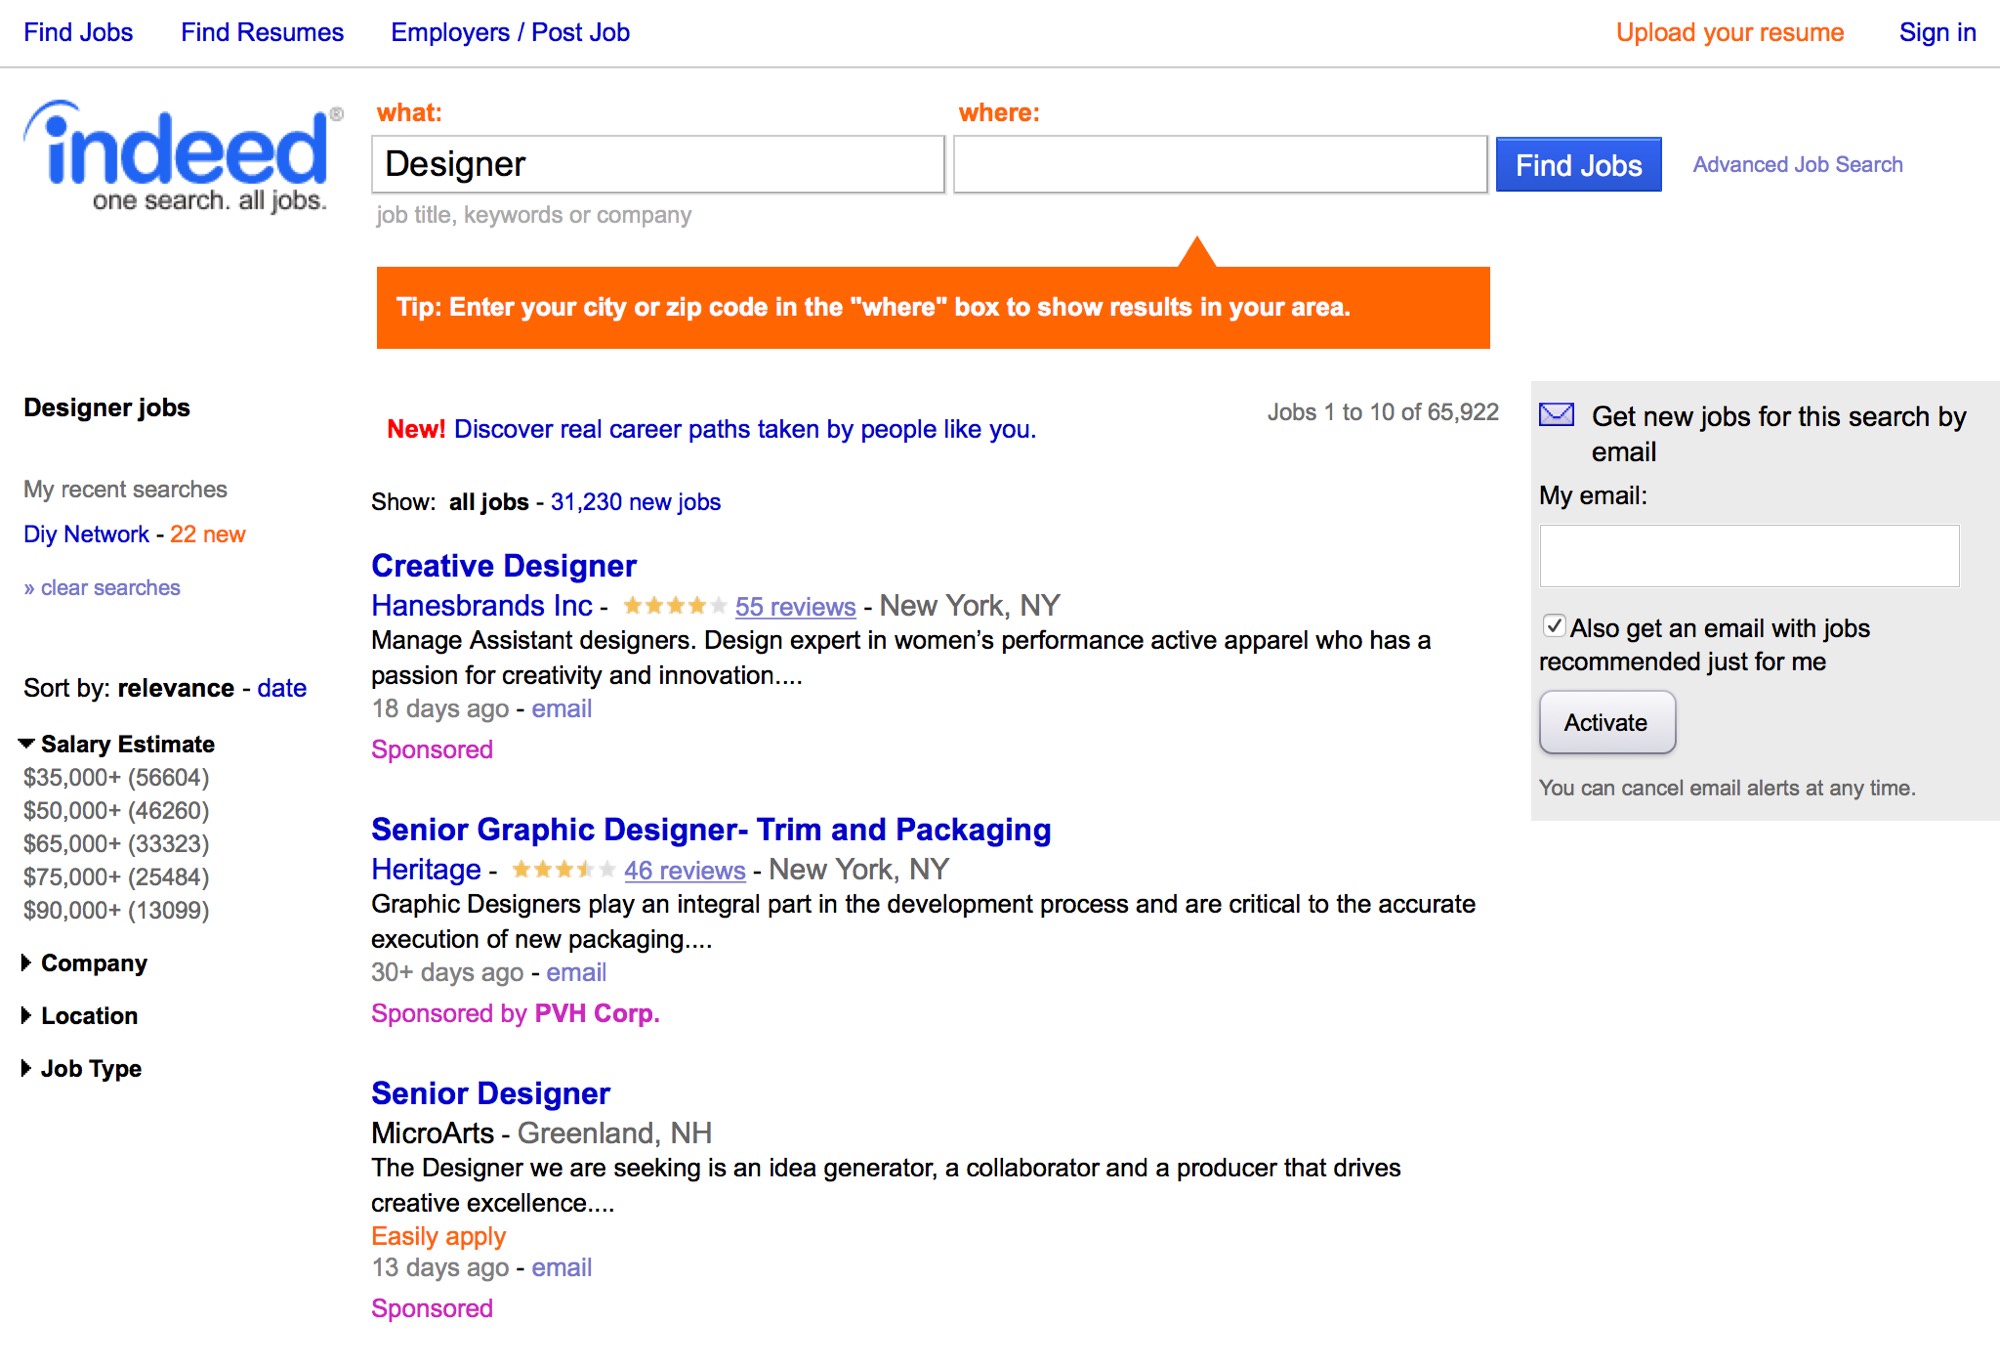Open Find Resumes in top navigation

262,32
